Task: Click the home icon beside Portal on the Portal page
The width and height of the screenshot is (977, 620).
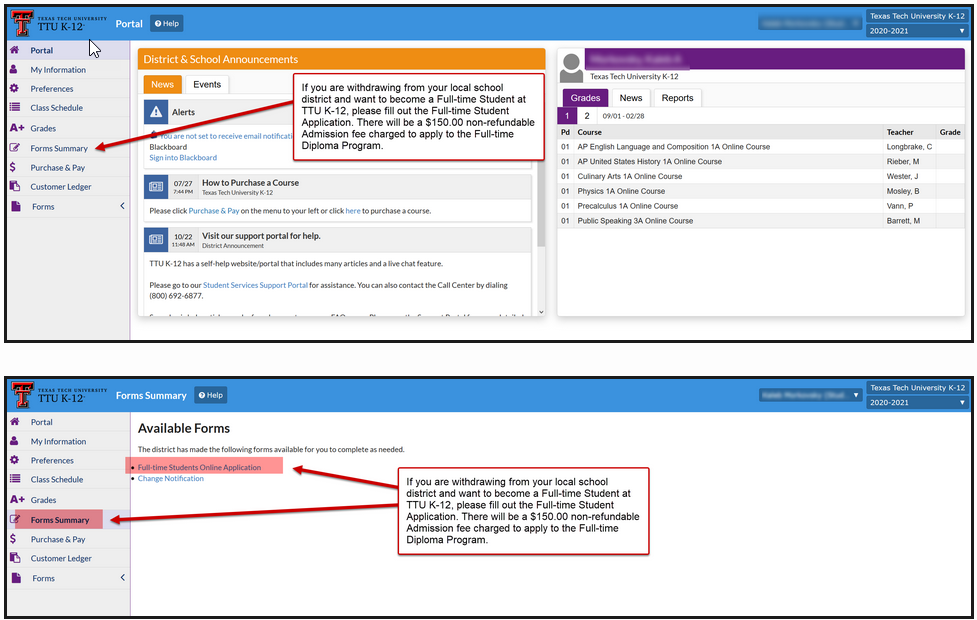Action: point(14,50)
